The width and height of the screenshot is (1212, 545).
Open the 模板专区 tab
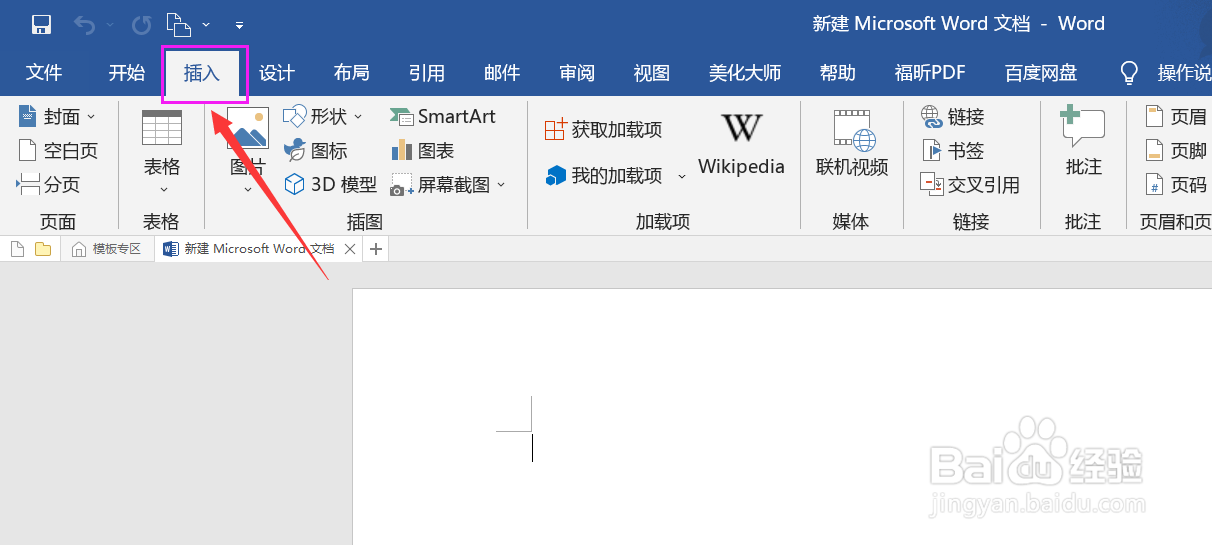[x=107, y=249]
